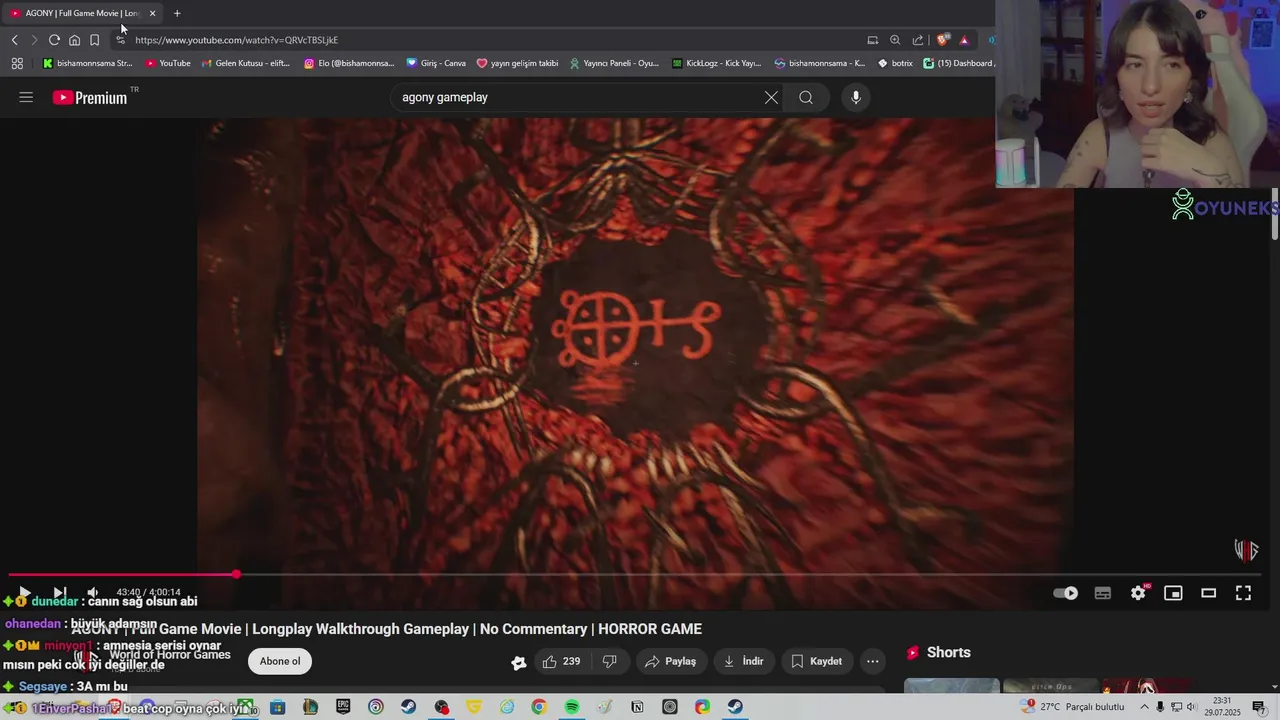Viewport: 1280px width, 720px height.
Task: Subscribe using the Abone ol button
Action: click(x=280, y=661)
